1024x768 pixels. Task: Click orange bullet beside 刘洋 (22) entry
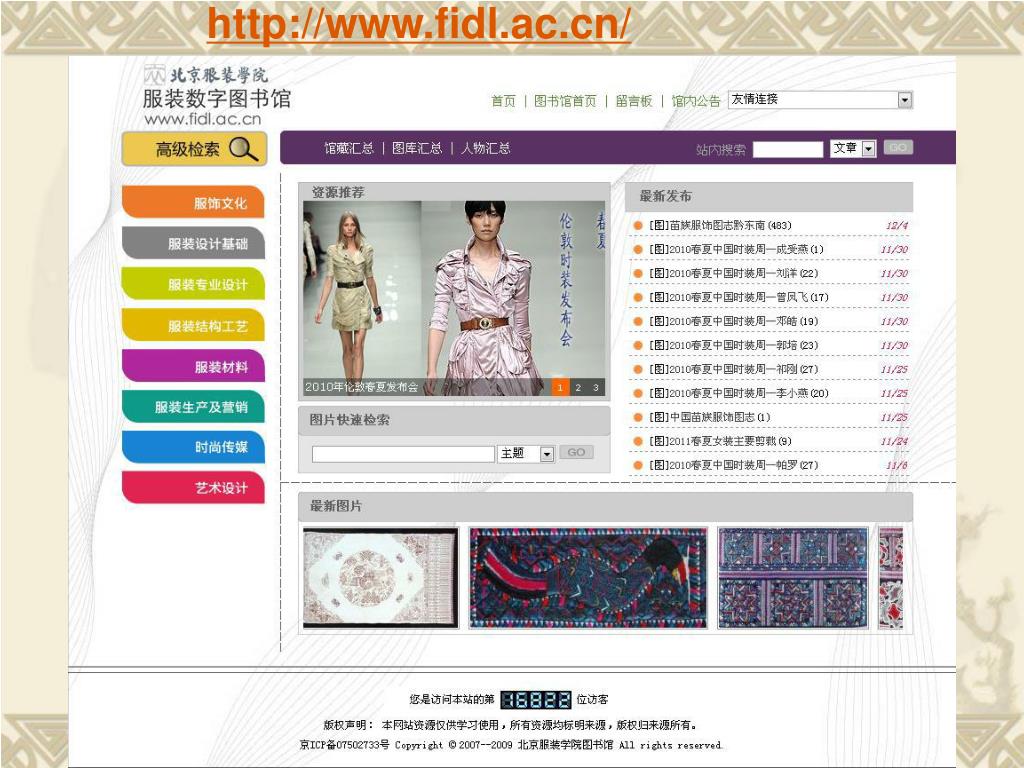click(638, 274)
